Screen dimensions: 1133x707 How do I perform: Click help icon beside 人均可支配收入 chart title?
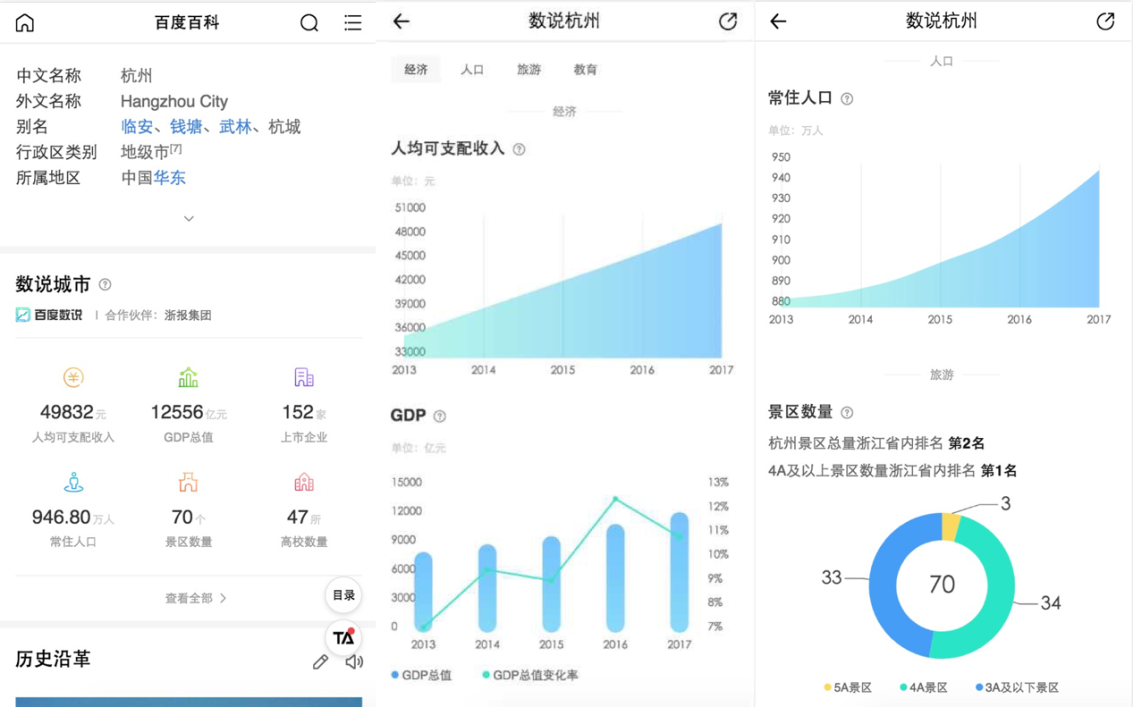pyautogui.click(x=519, y=149)
